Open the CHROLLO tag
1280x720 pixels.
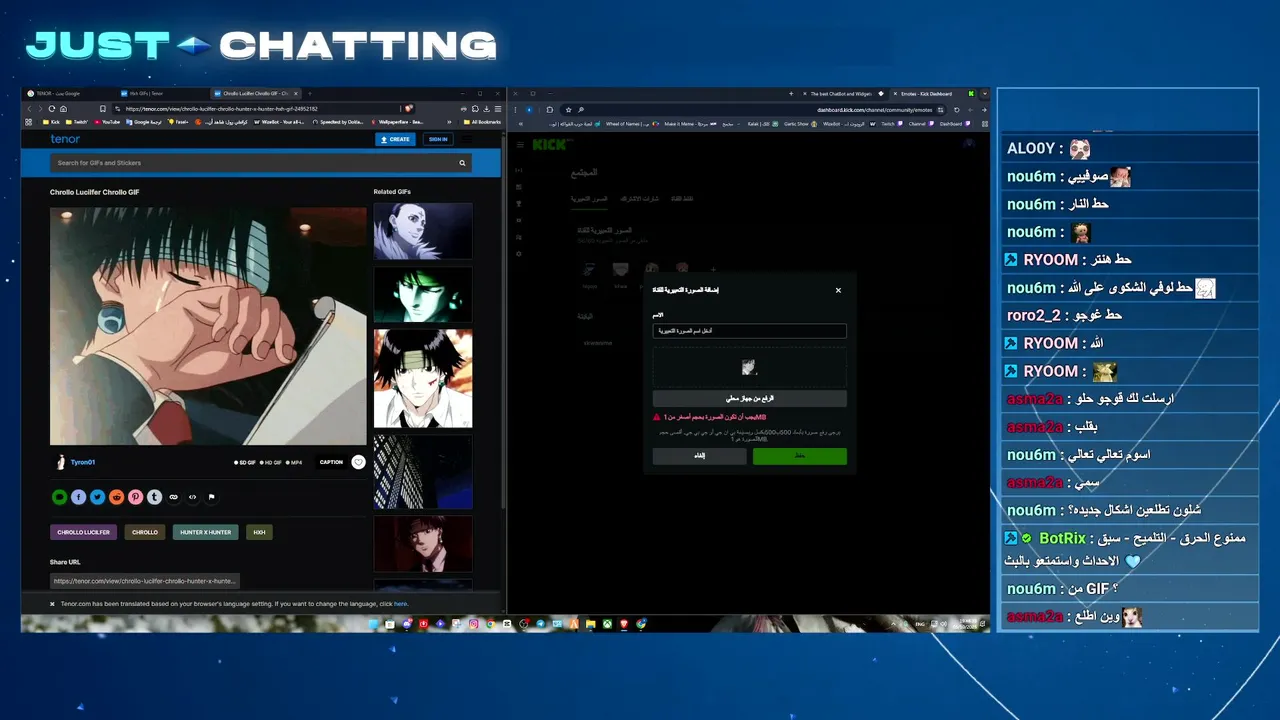[145, 532]
